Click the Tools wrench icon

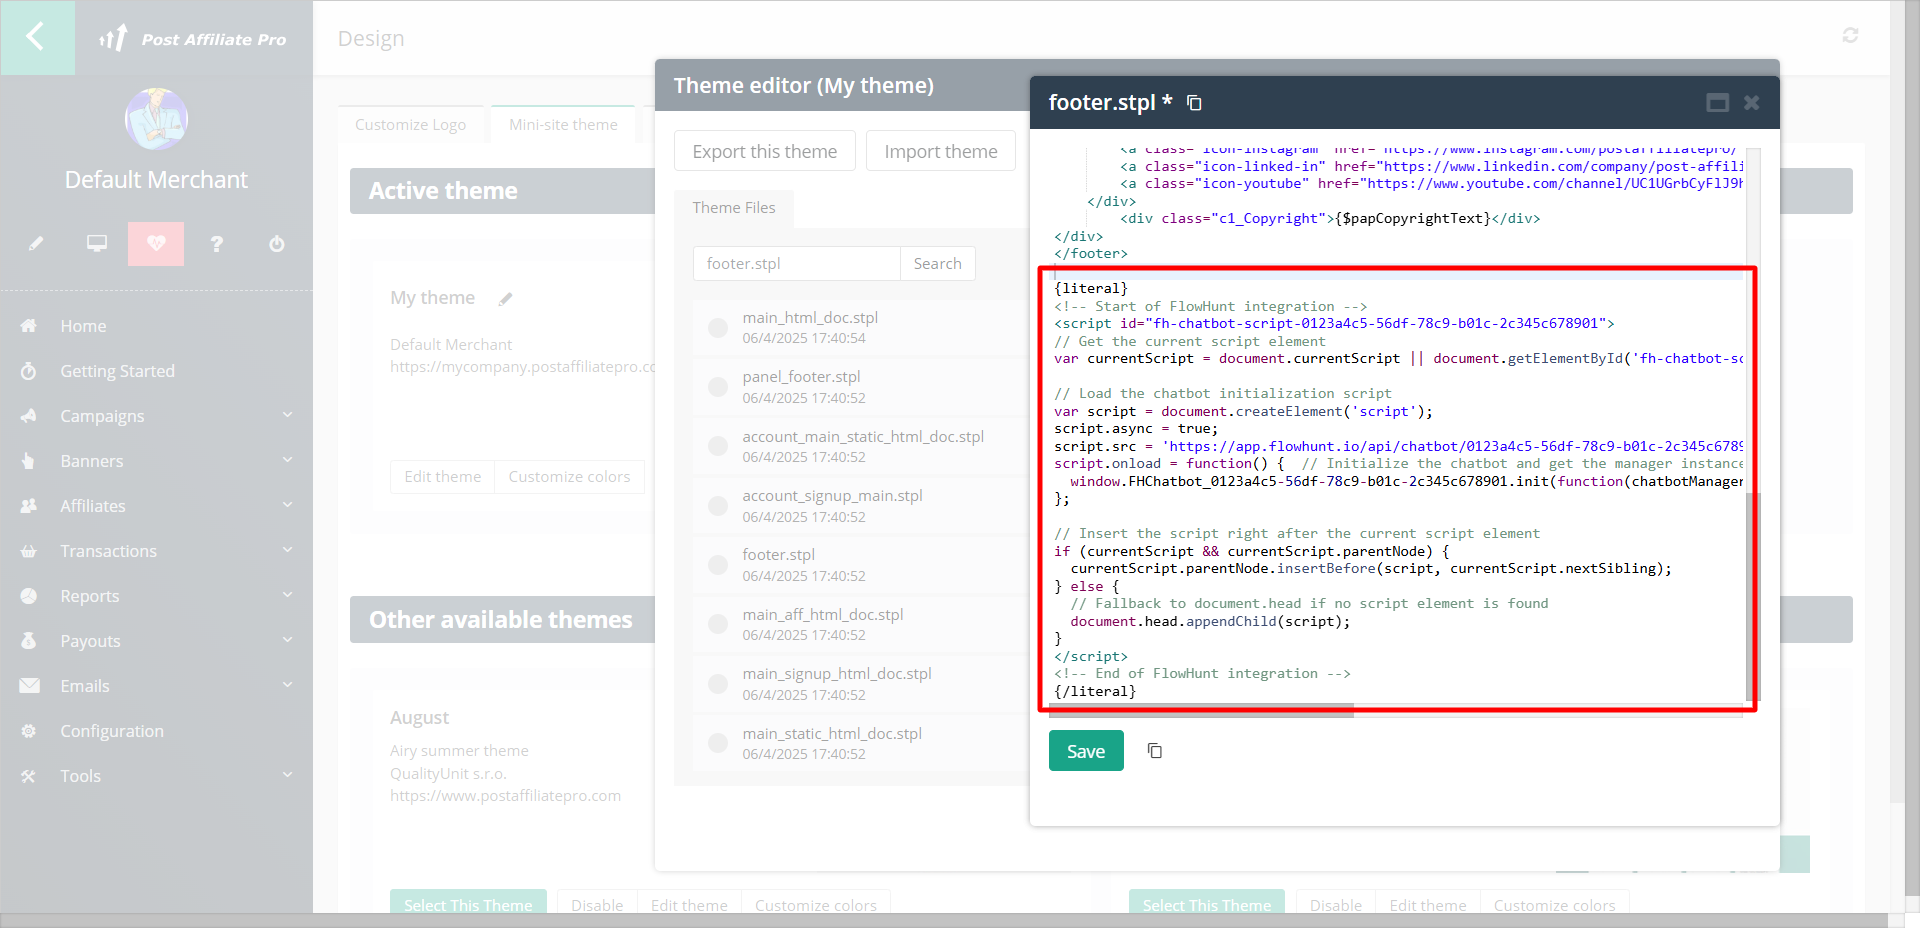click(29, 776)
